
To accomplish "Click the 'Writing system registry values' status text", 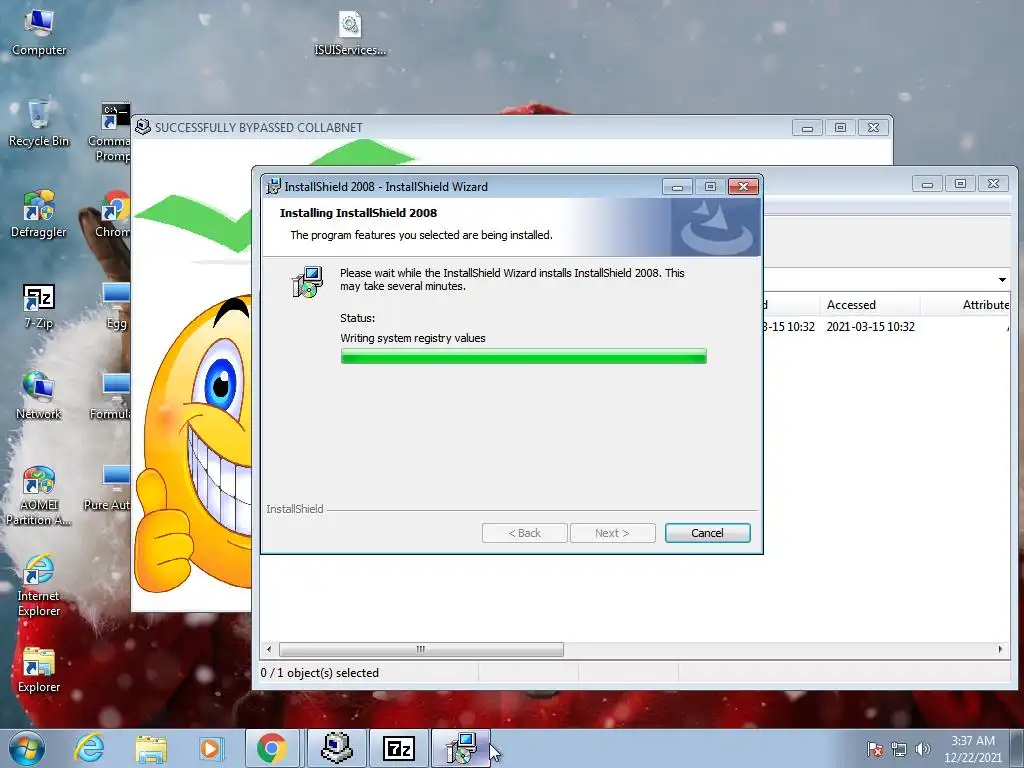I will click(413, 338).
